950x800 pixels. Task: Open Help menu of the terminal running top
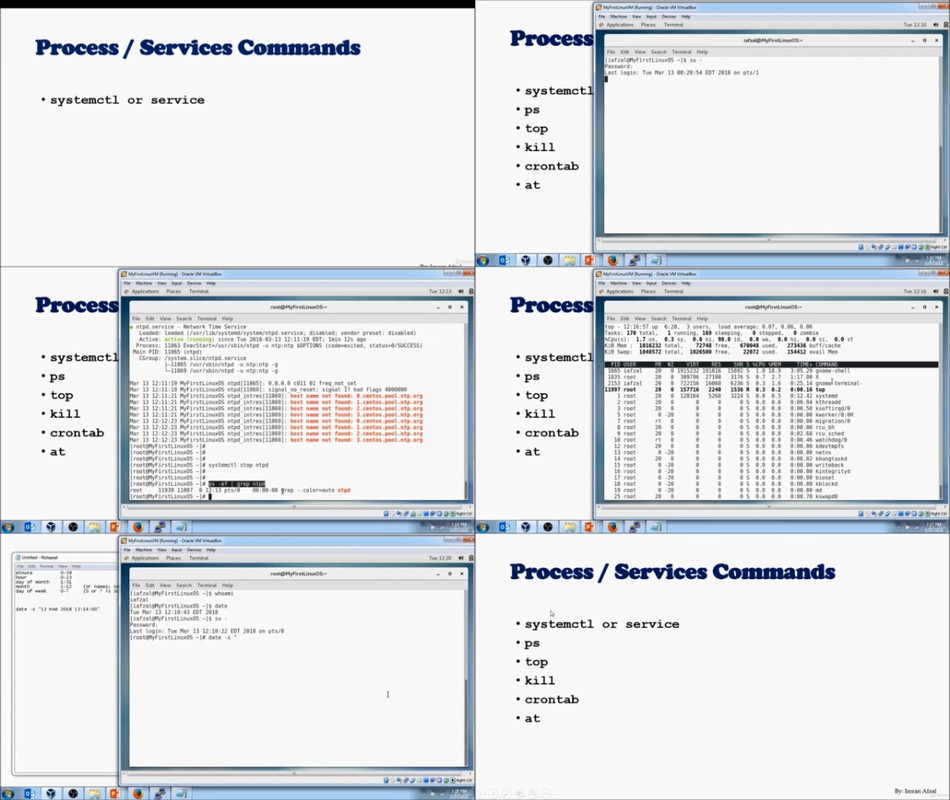(702, 319)
